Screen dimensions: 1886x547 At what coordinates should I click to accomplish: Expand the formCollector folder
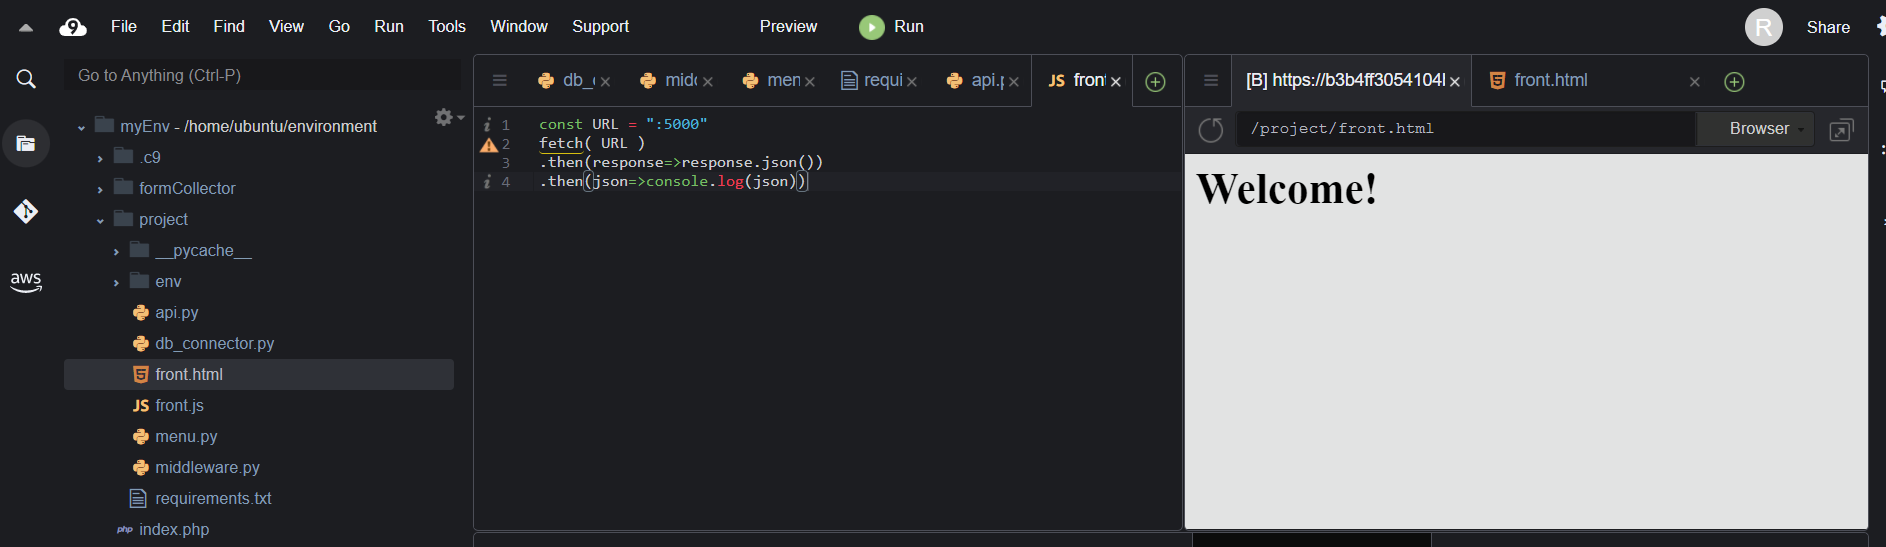coord(100,190)
